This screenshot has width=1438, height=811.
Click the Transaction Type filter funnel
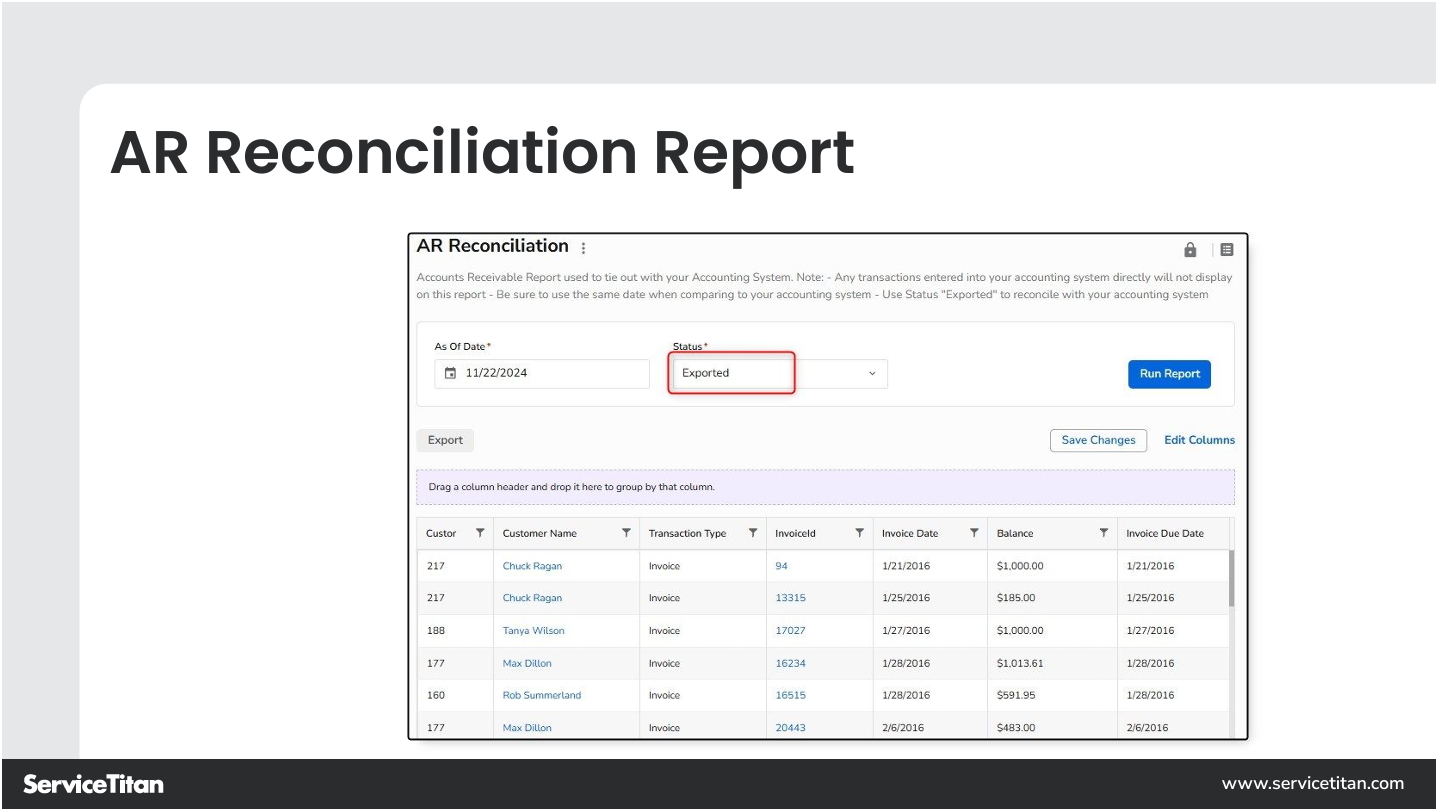pos(751,533)
